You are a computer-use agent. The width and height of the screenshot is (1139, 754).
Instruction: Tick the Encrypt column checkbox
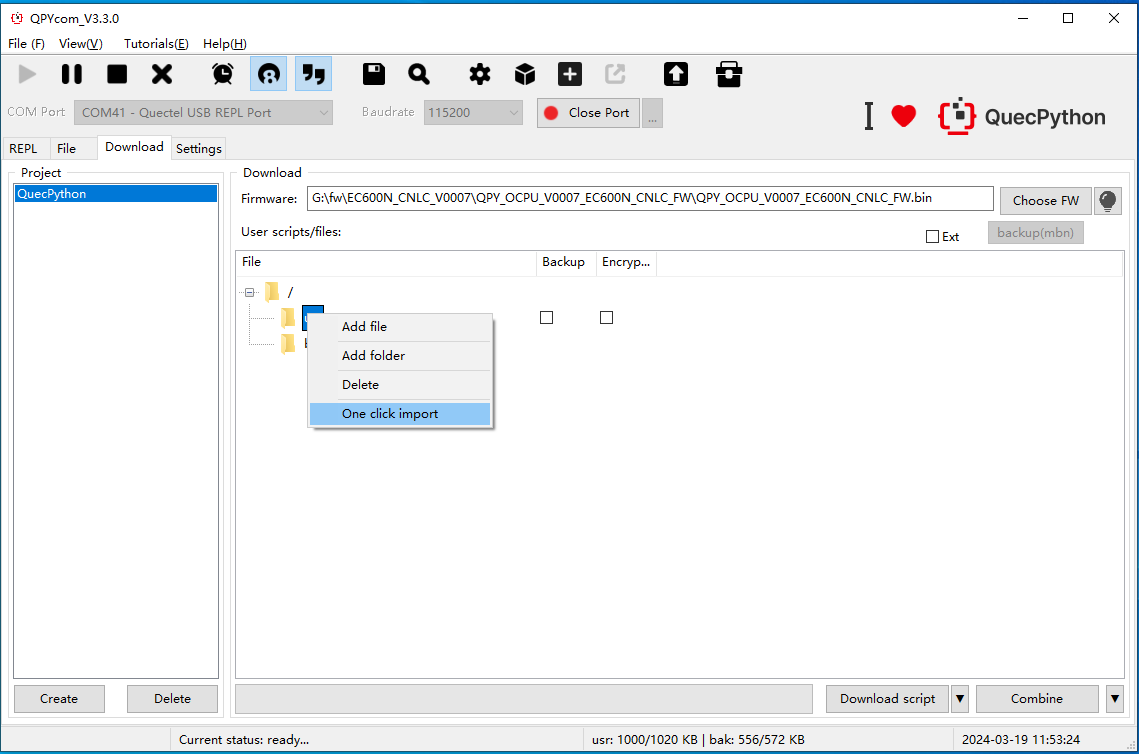coord(607,317)
